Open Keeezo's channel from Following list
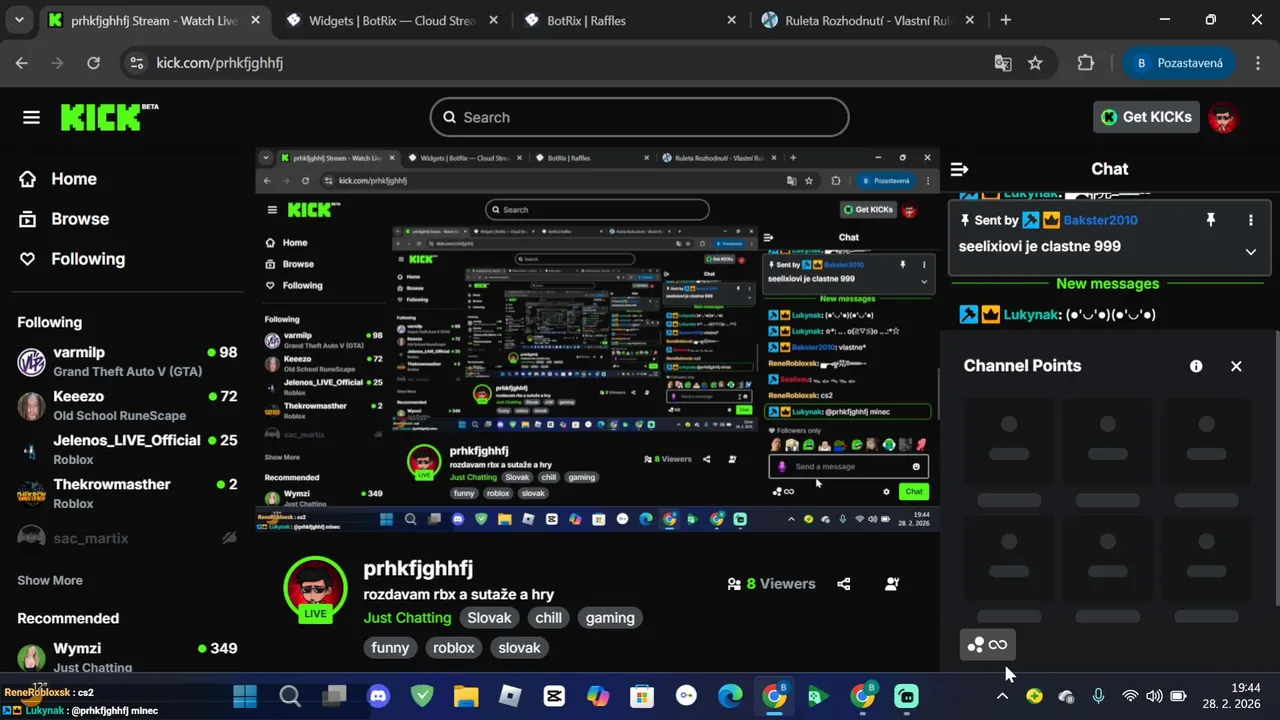 pos(127,405)
